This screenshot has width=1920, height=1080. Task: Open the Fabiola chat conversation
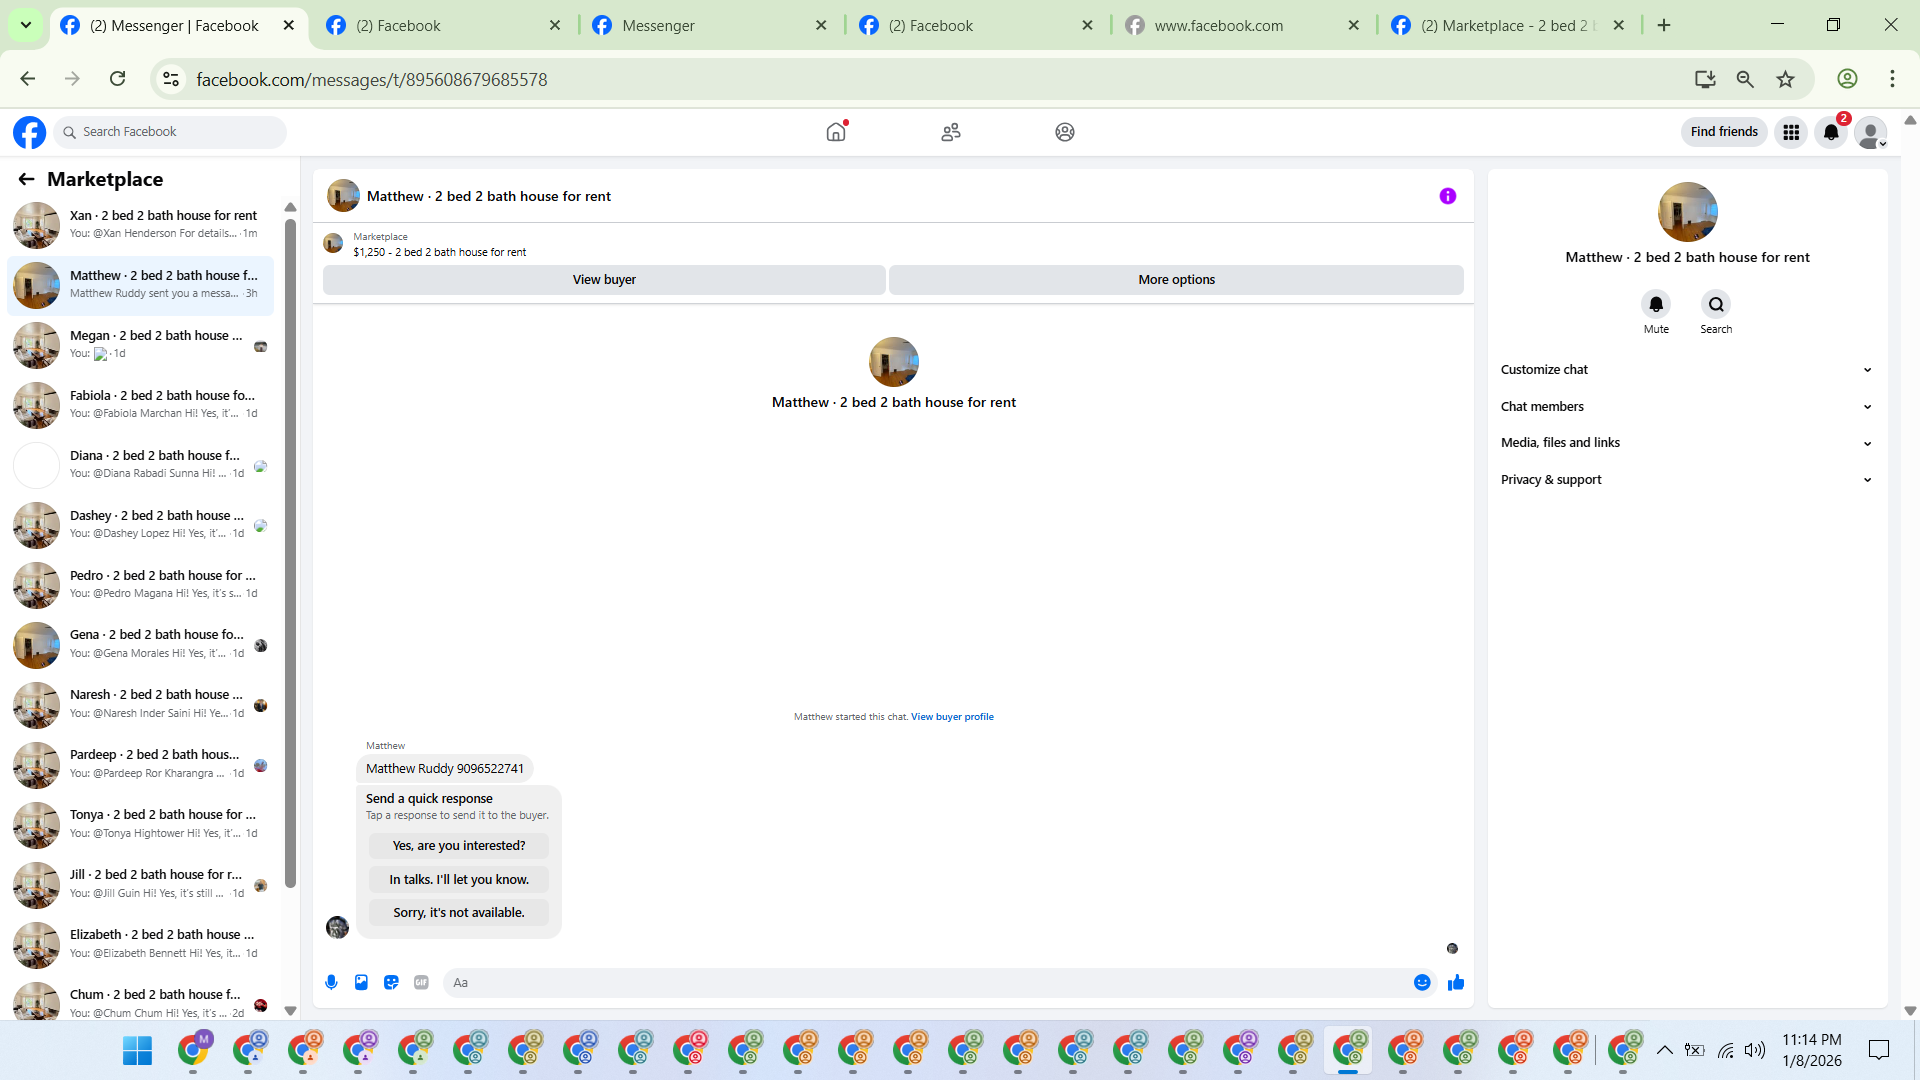click(140, 405)
